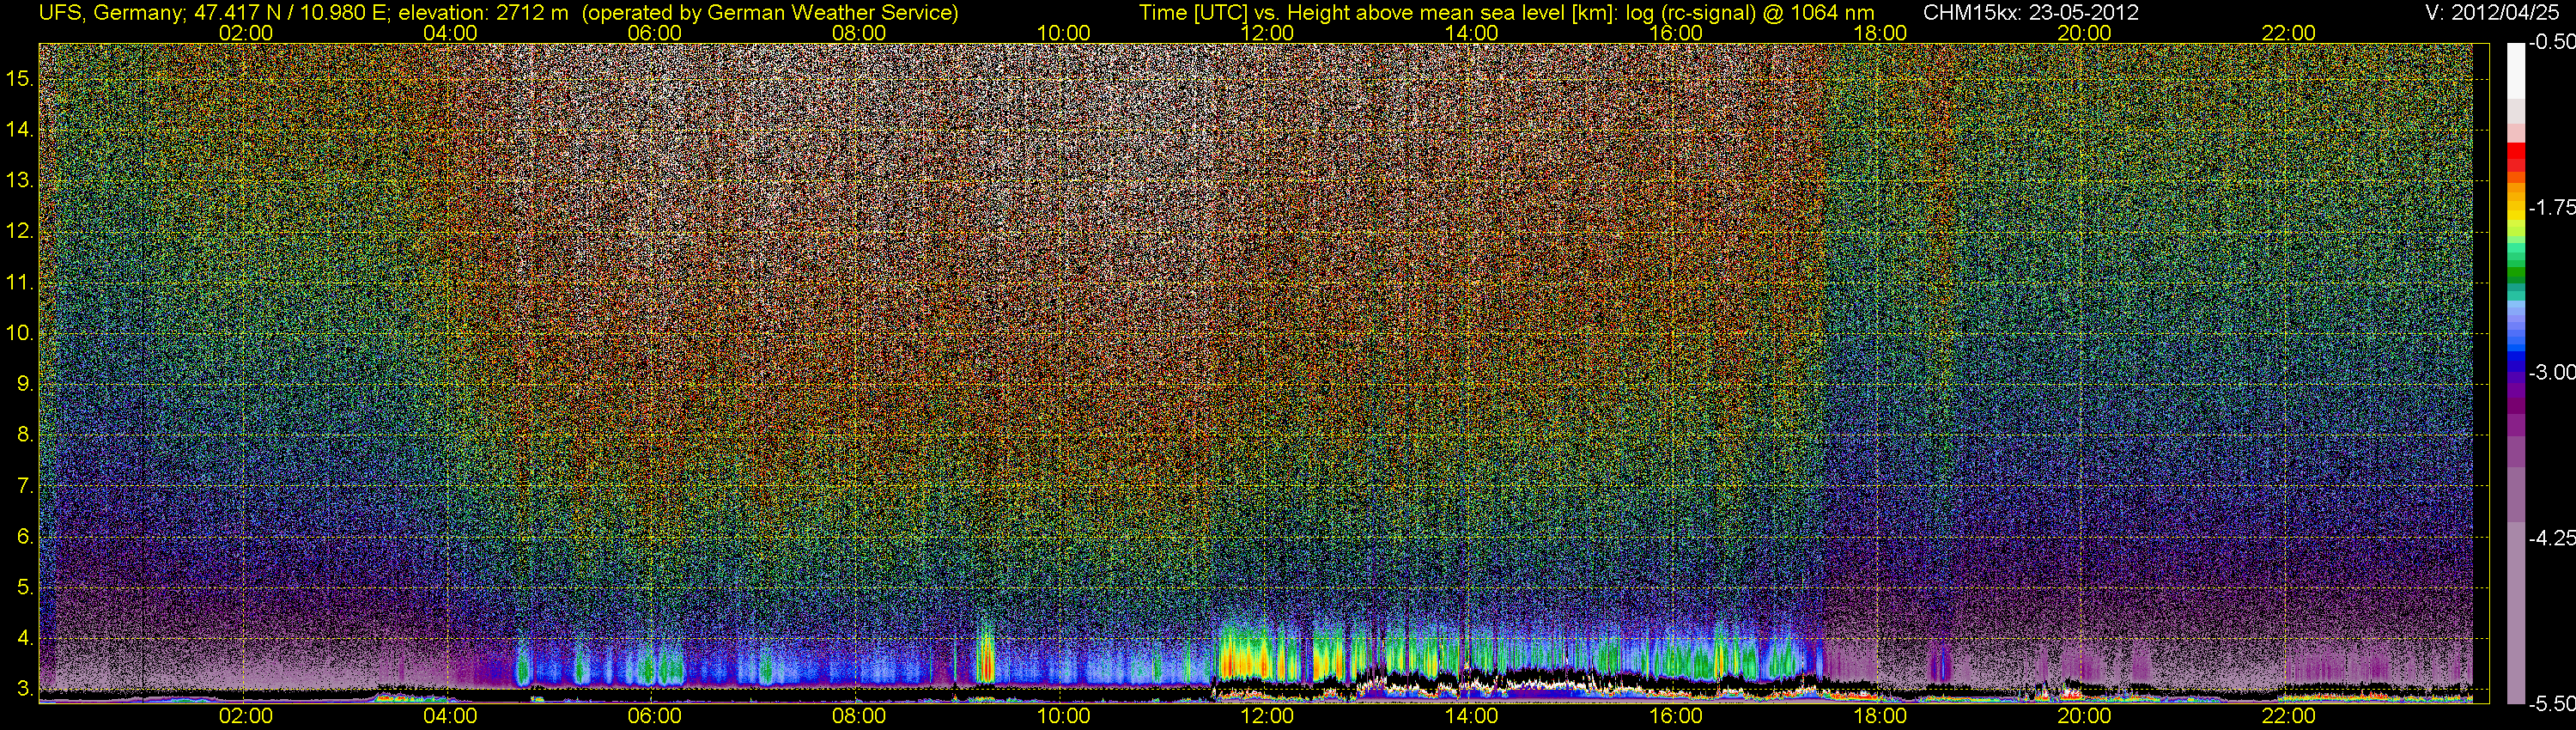This screenshot has height=730, width=2576.
Task: Click the white segment of the color scale
Action: point(2515,70)
